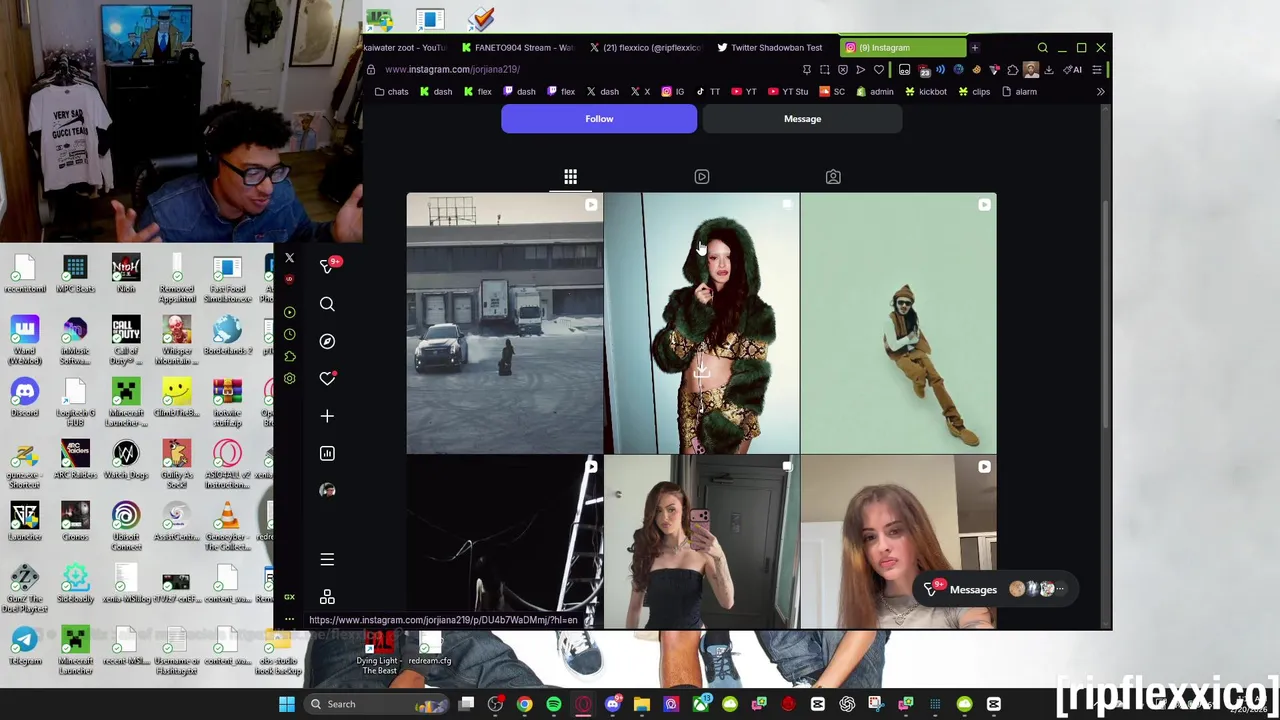Open Instagram Explore compass icon
This screenshot has height=720, width=1280.
point(327,341)
